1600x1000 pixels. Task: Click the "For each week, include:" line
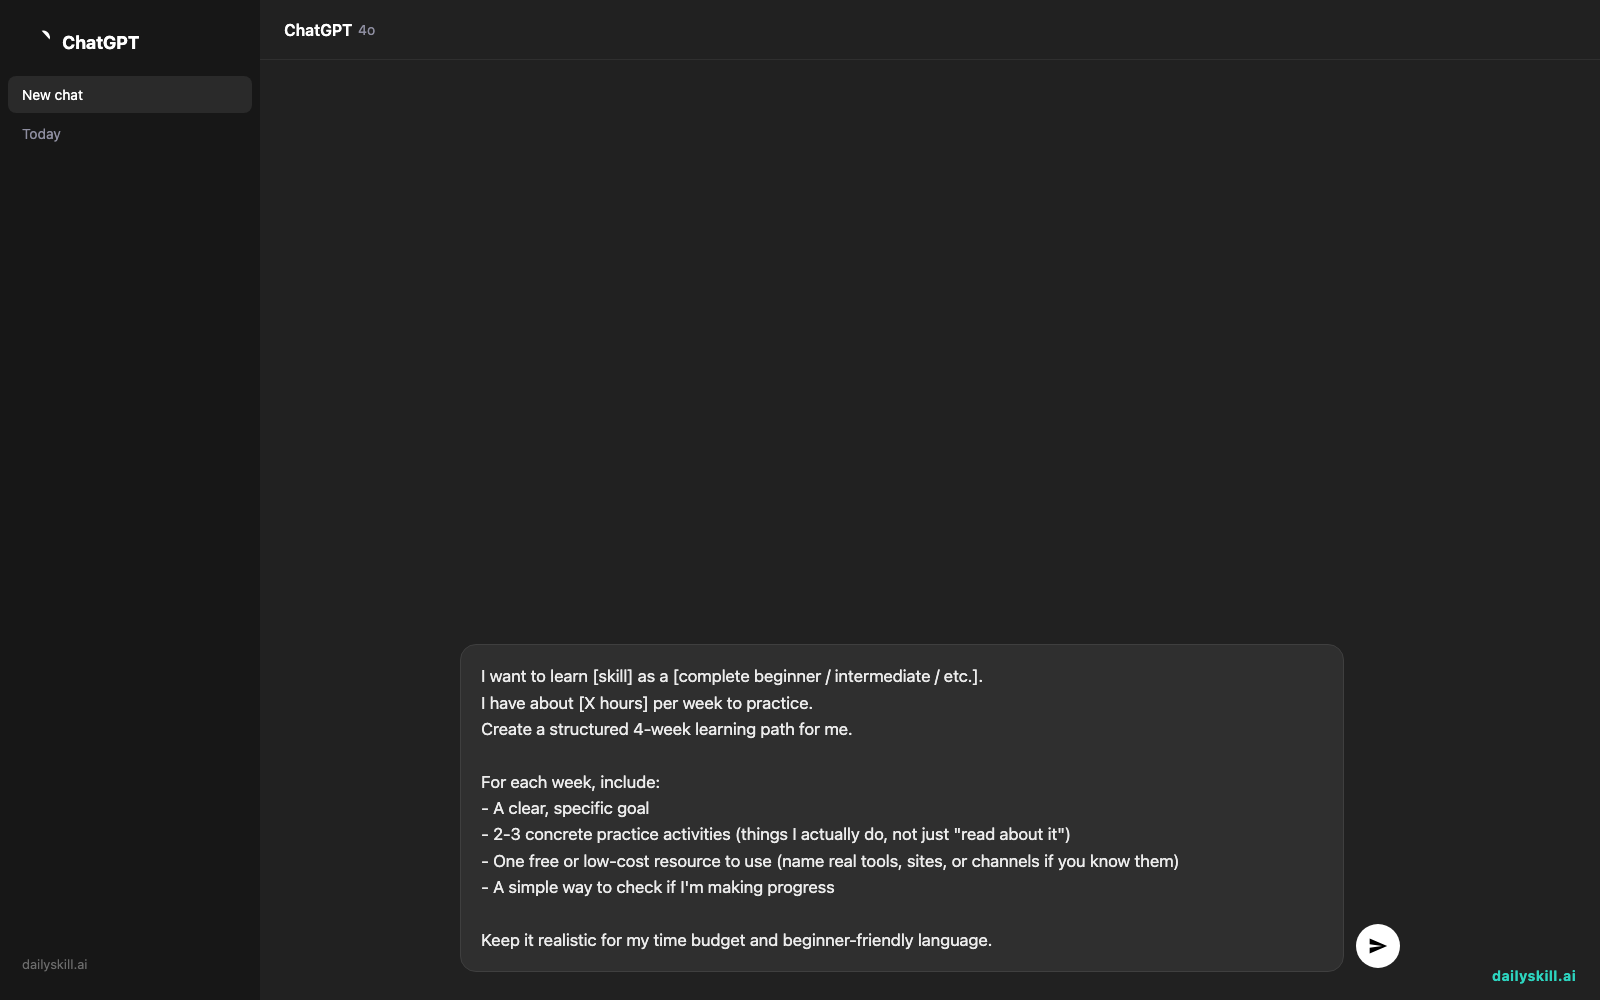[x=570, y=782]
